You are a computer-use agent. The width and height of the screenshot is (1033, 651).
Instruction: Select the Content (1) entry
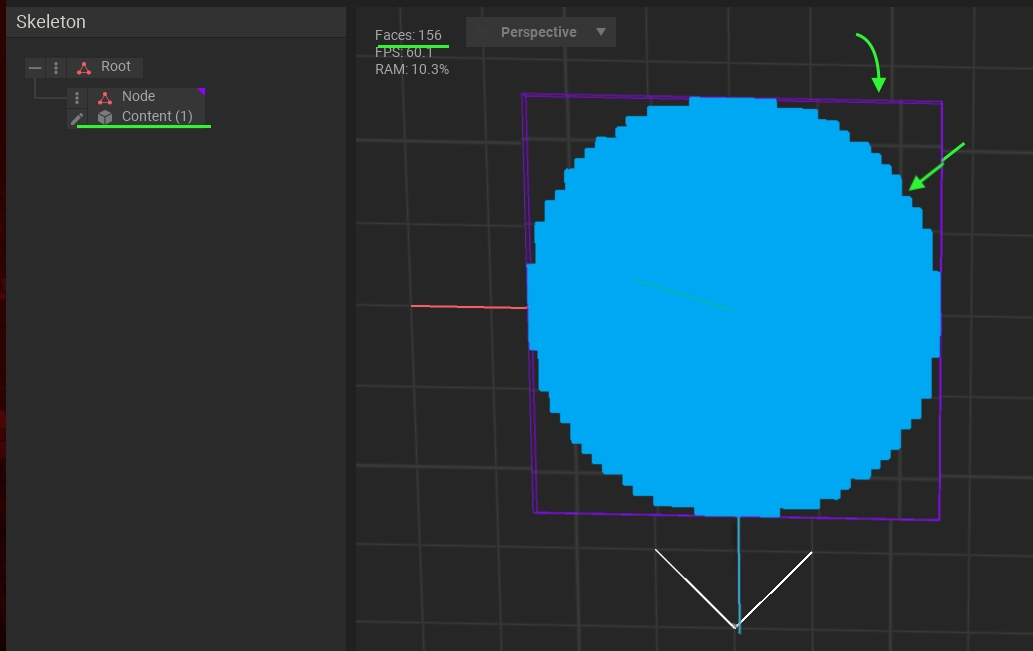pyautogui.click(x=156, y=117)
